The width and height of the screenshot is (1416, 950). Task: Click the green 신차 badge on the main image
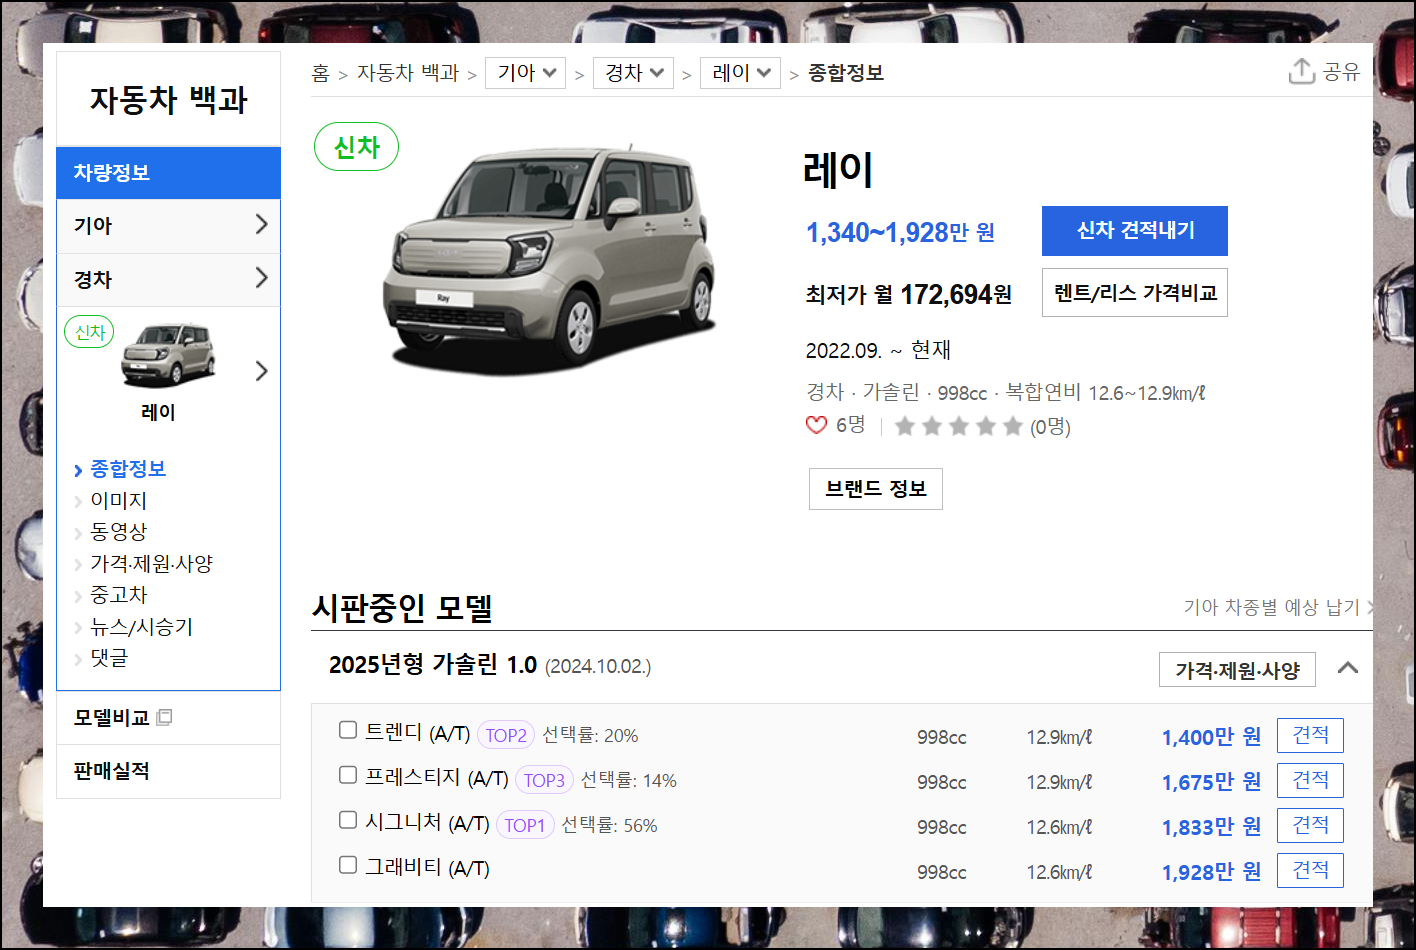[x=357, y=147]
